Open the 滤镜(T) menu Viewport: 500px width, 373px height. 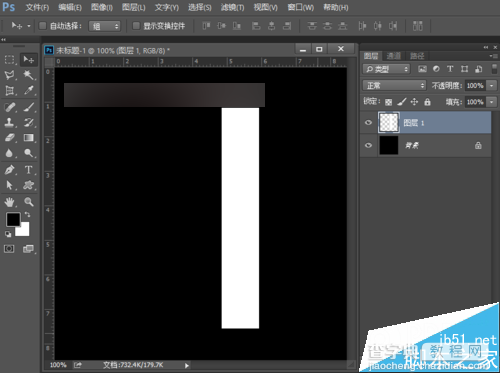point(232,7)
